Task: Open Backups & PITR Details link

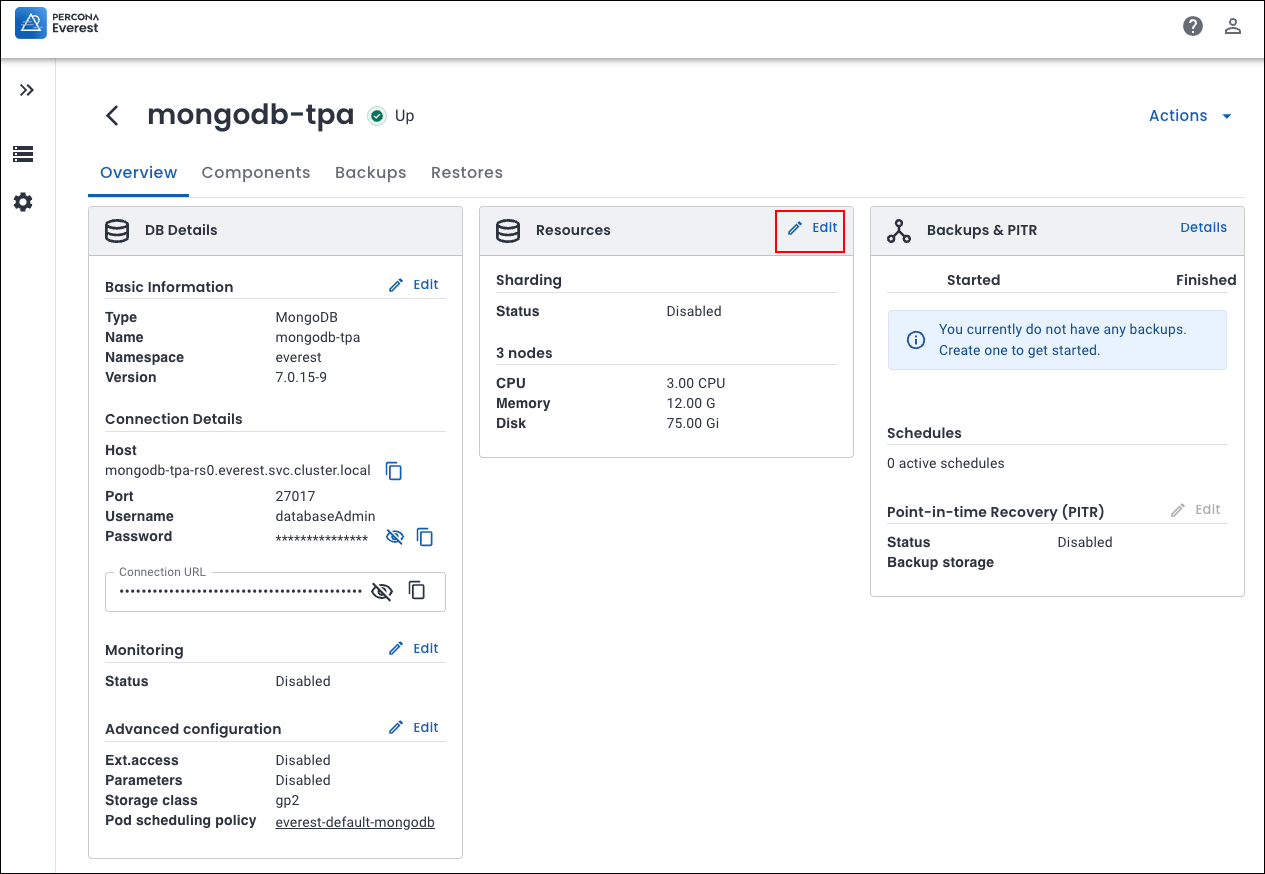Action: [x=1203, y=228]
